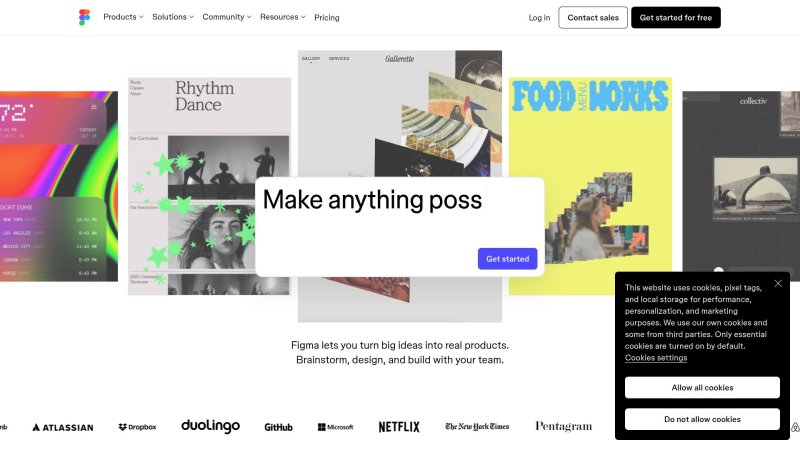
Task: Click the Duolingo logo
Action: pos(210,426)
